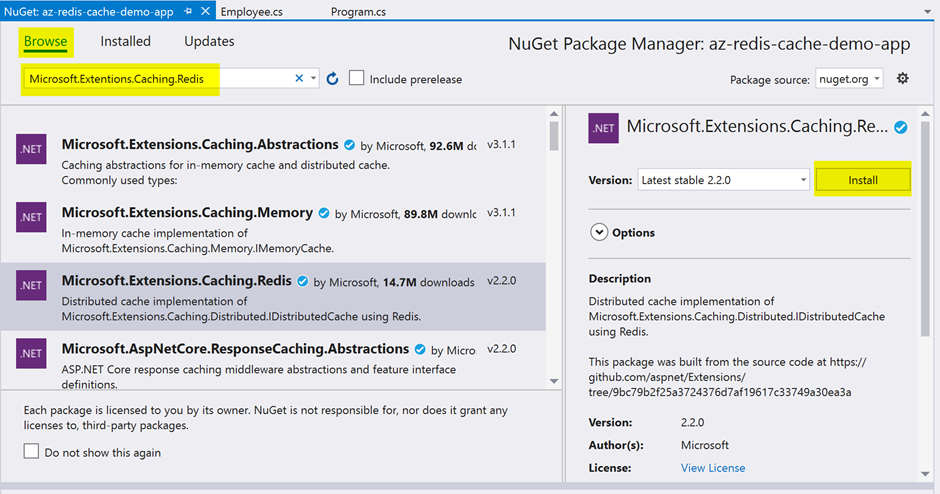Click 14.7M downloads text
940x494 pixels.
429,282
